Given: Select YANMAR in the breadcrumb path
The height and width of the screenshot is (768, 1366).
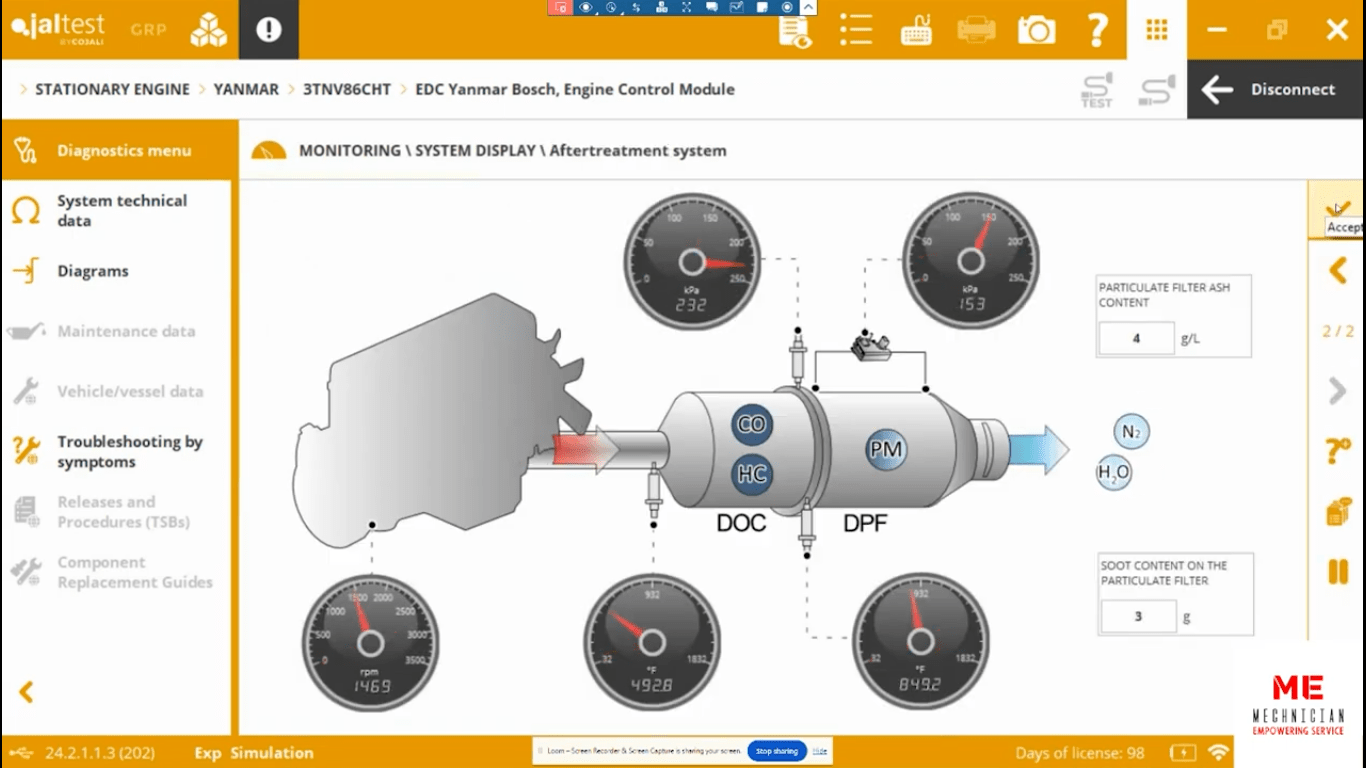Looking at the screenshot, I should (246, 89).
